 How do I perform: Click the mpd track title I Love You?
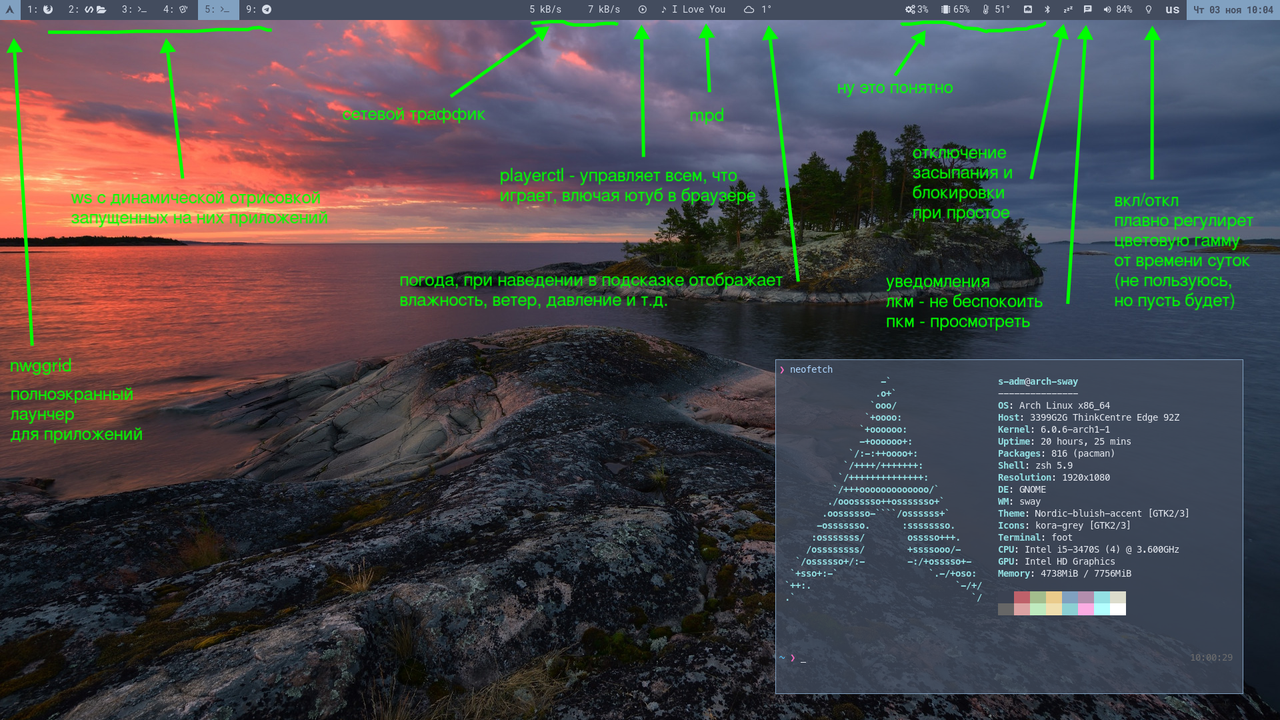tap(699, 9)
